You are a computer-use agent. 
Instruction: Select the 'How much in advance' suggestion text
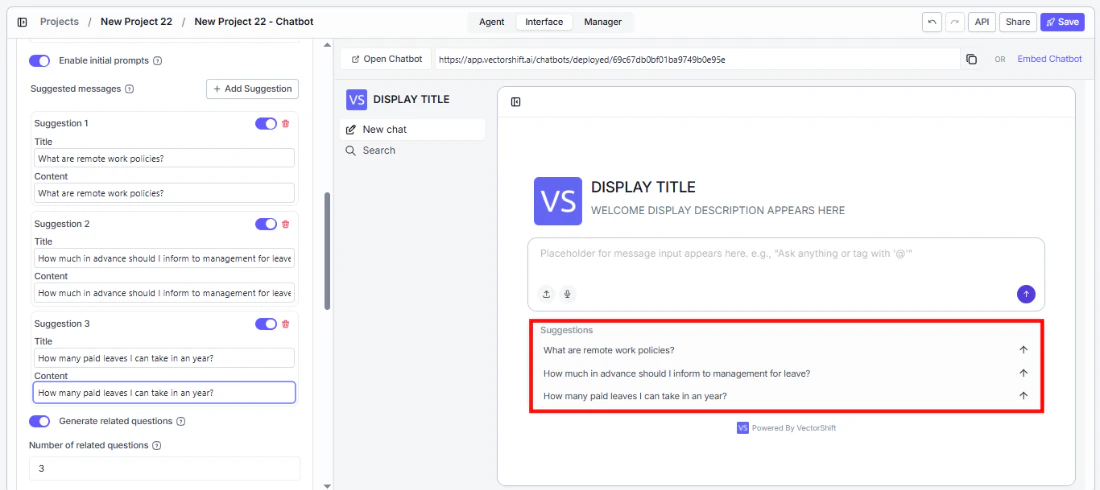click(x=677, y=373)
